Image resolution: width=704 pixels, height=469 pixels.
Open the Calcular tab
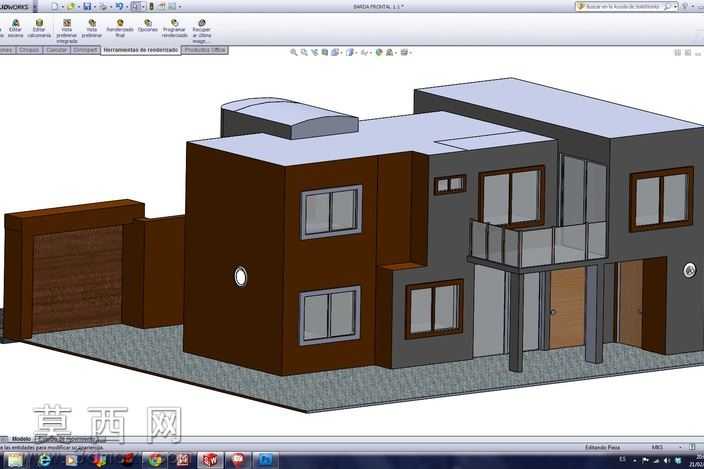click(x=57, y=50)
